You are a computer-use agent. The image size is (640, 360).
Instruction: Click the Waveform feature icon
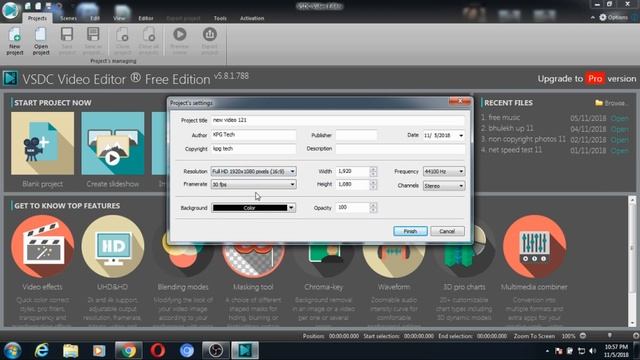[393, 260]
